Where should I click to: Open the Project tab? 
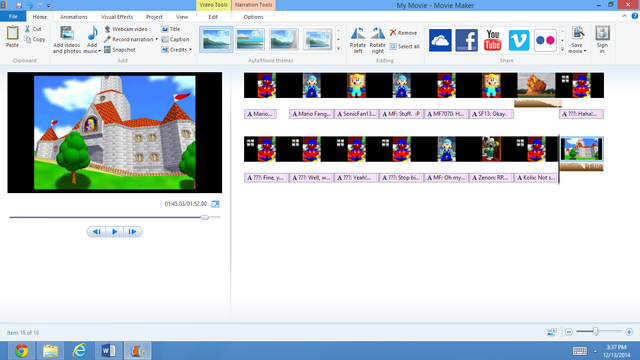tap(154, 17)
